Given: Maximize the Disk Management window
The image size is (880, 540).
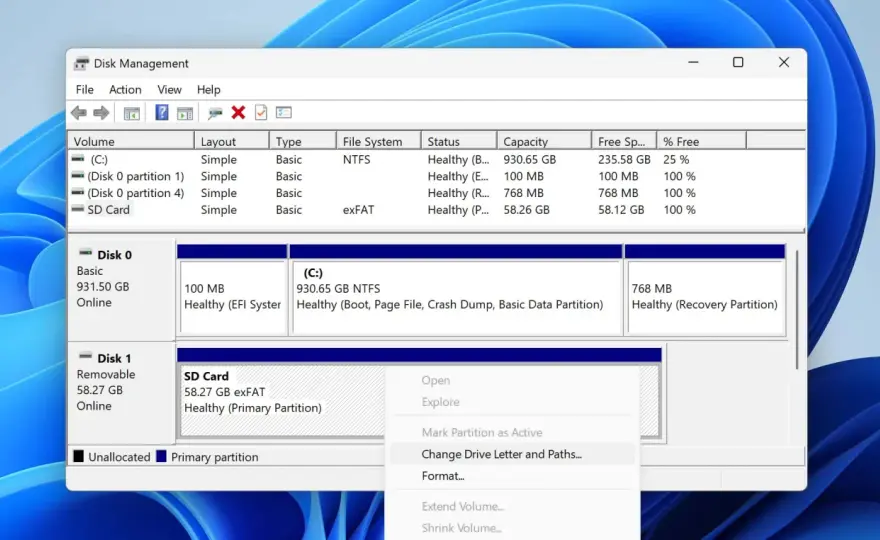Looking at the screenshot, I should (738, 62).
